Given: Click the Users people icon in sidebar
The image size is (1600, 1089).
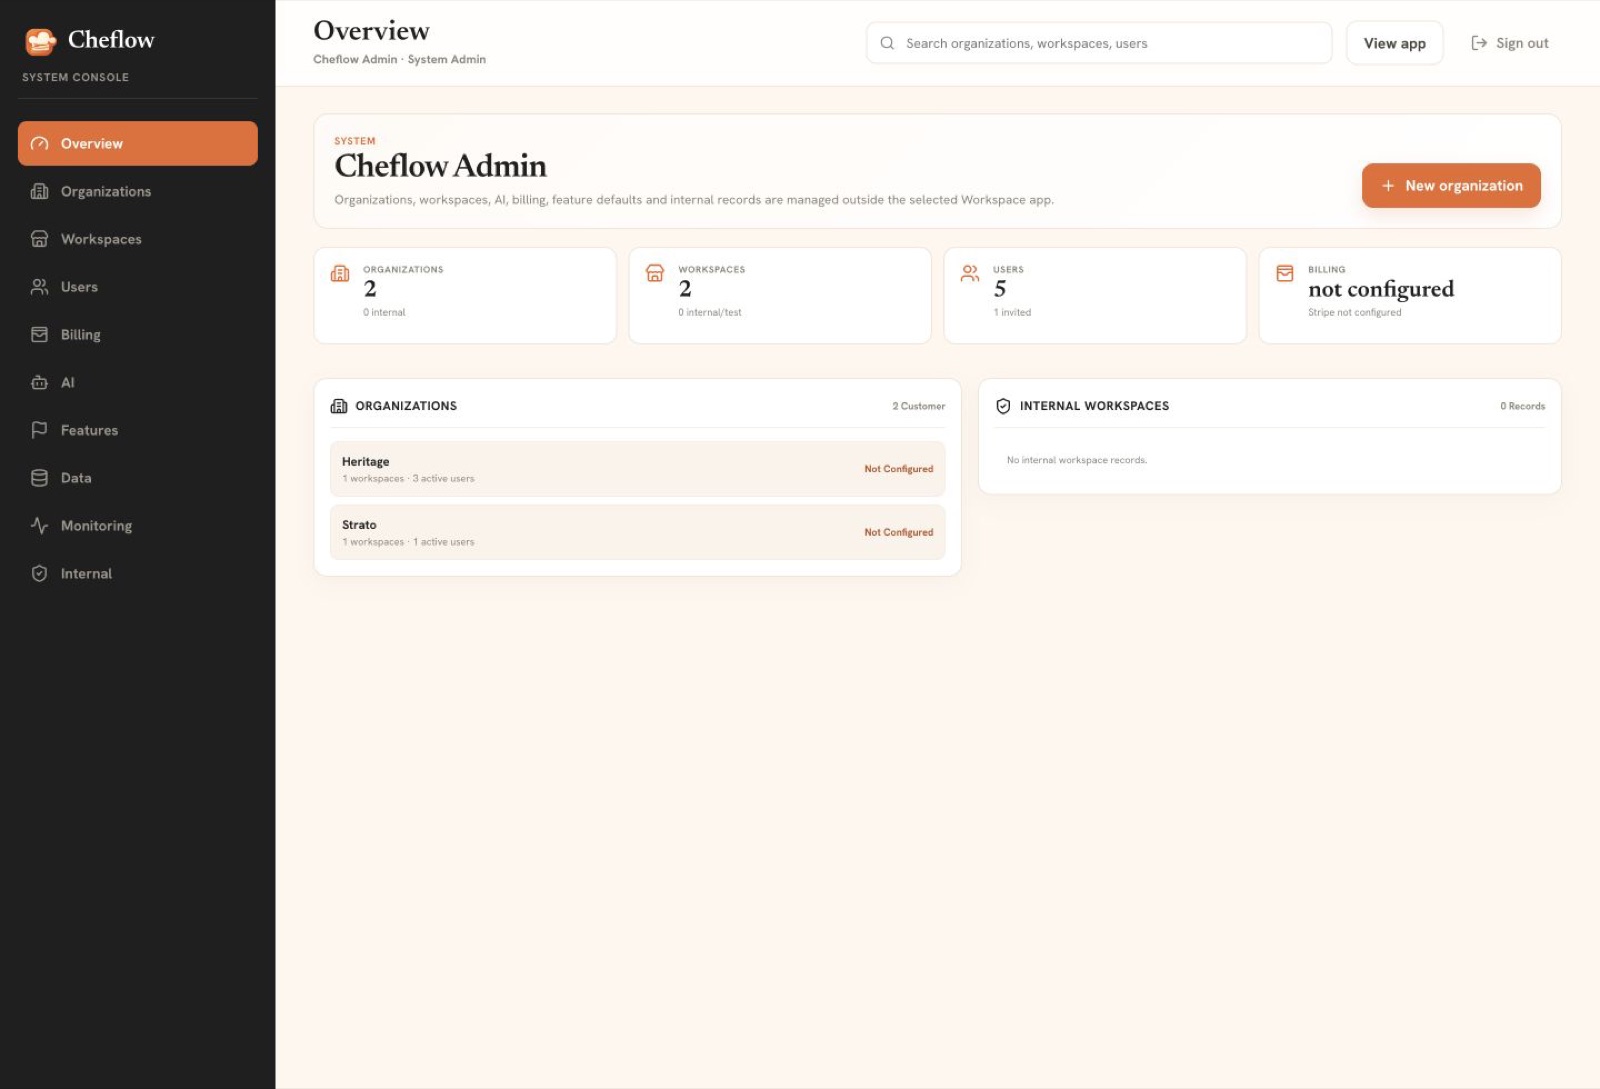Looking at the screenshot, I should point(39,287).
